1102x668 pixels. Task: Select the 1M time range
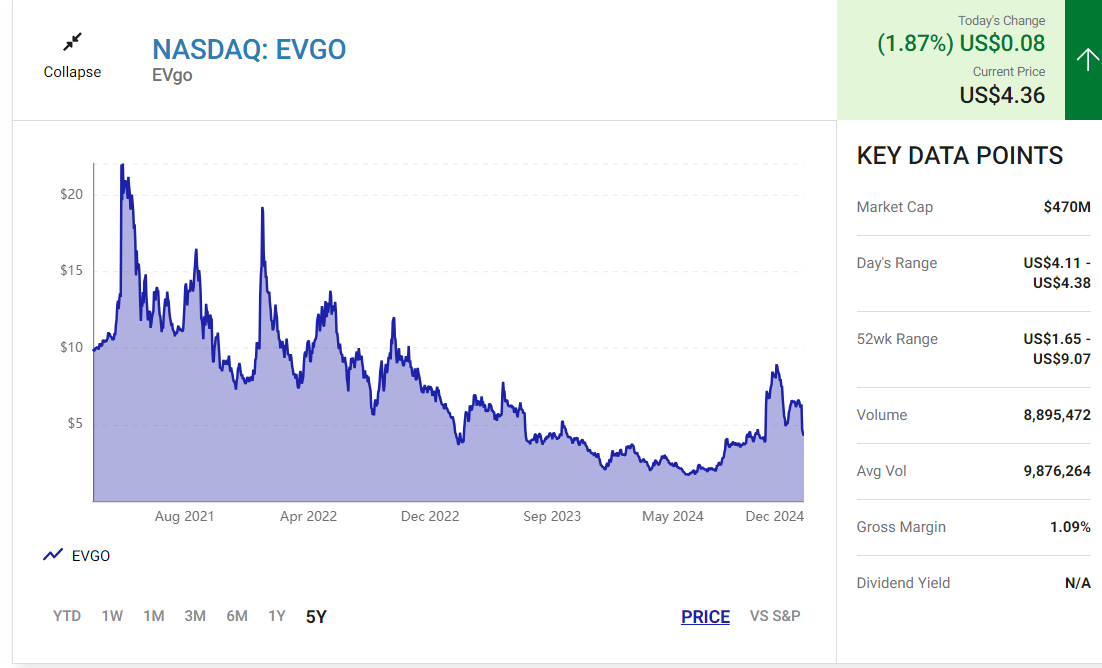click(x=154, y=616)
